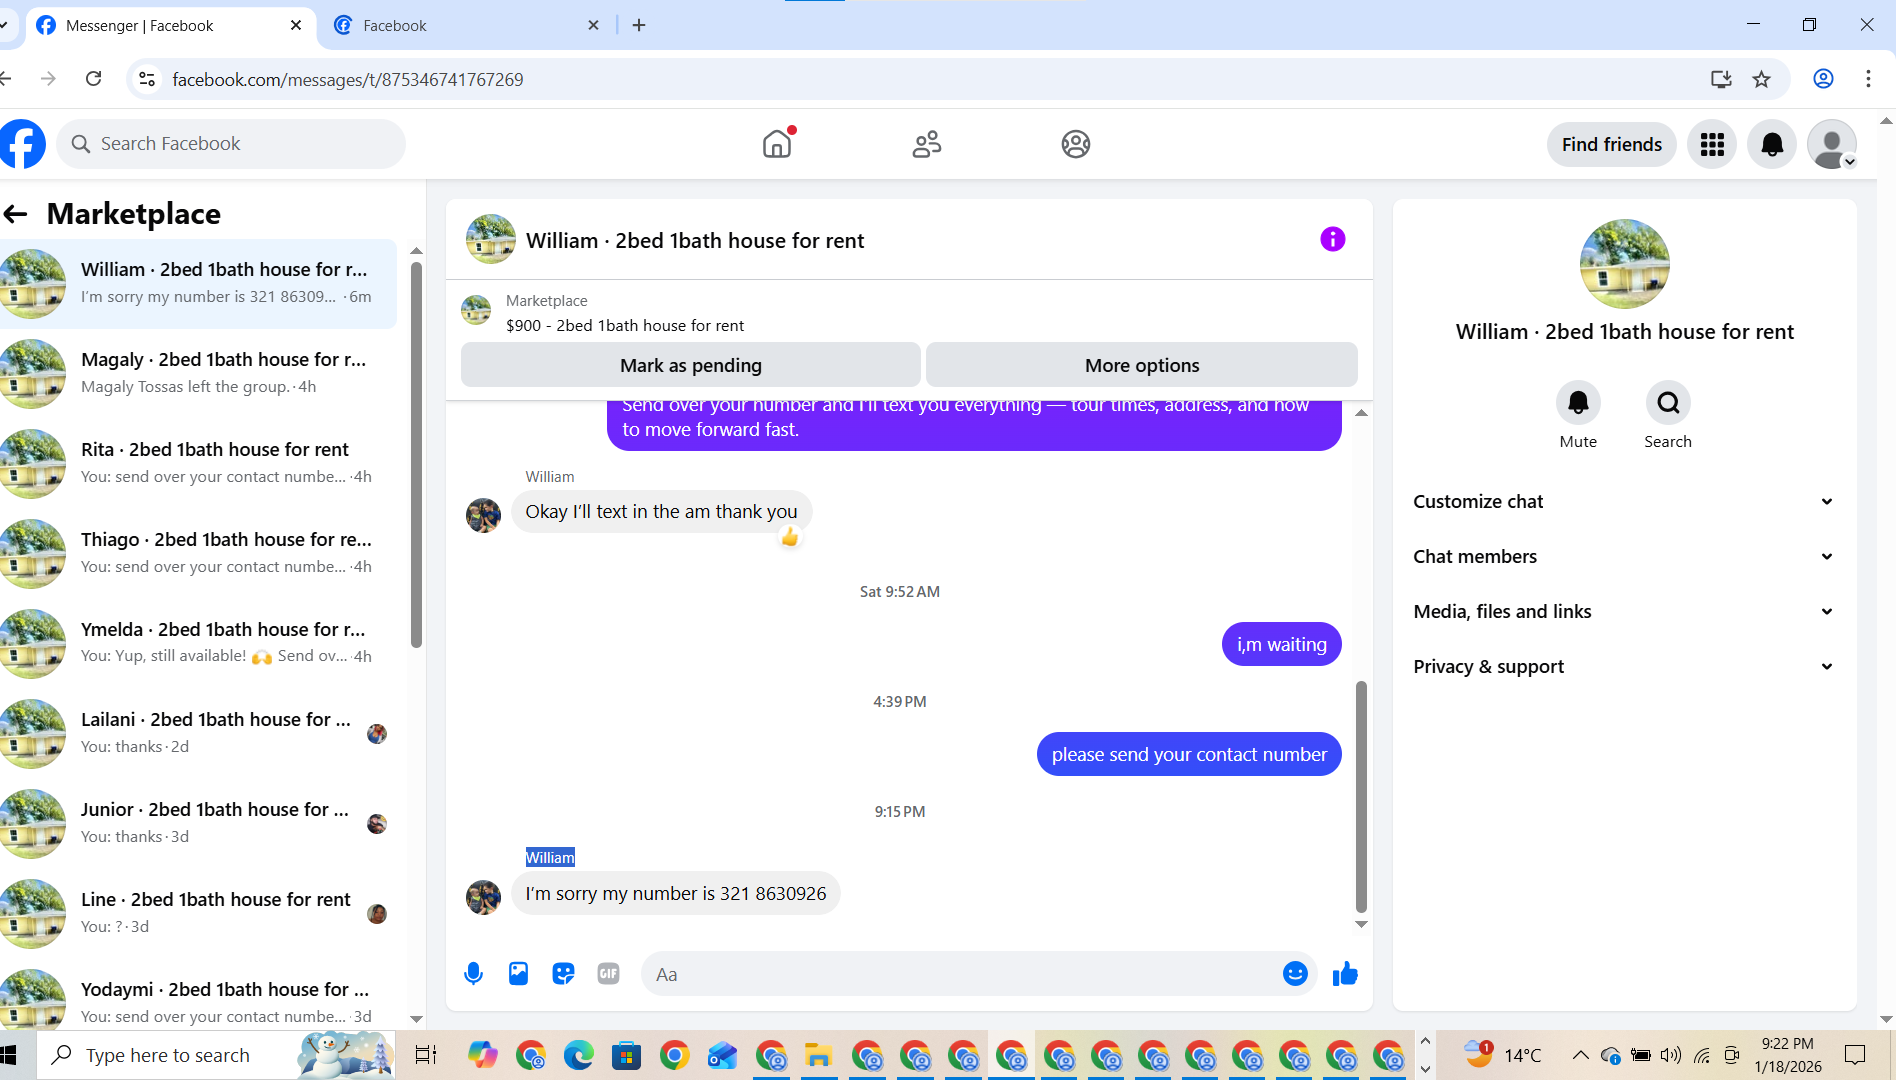Image resolution: width=1896 pixels, height=1080 pixels.
Task: View site information icon in address bar
Action: (x=147, y=79)
